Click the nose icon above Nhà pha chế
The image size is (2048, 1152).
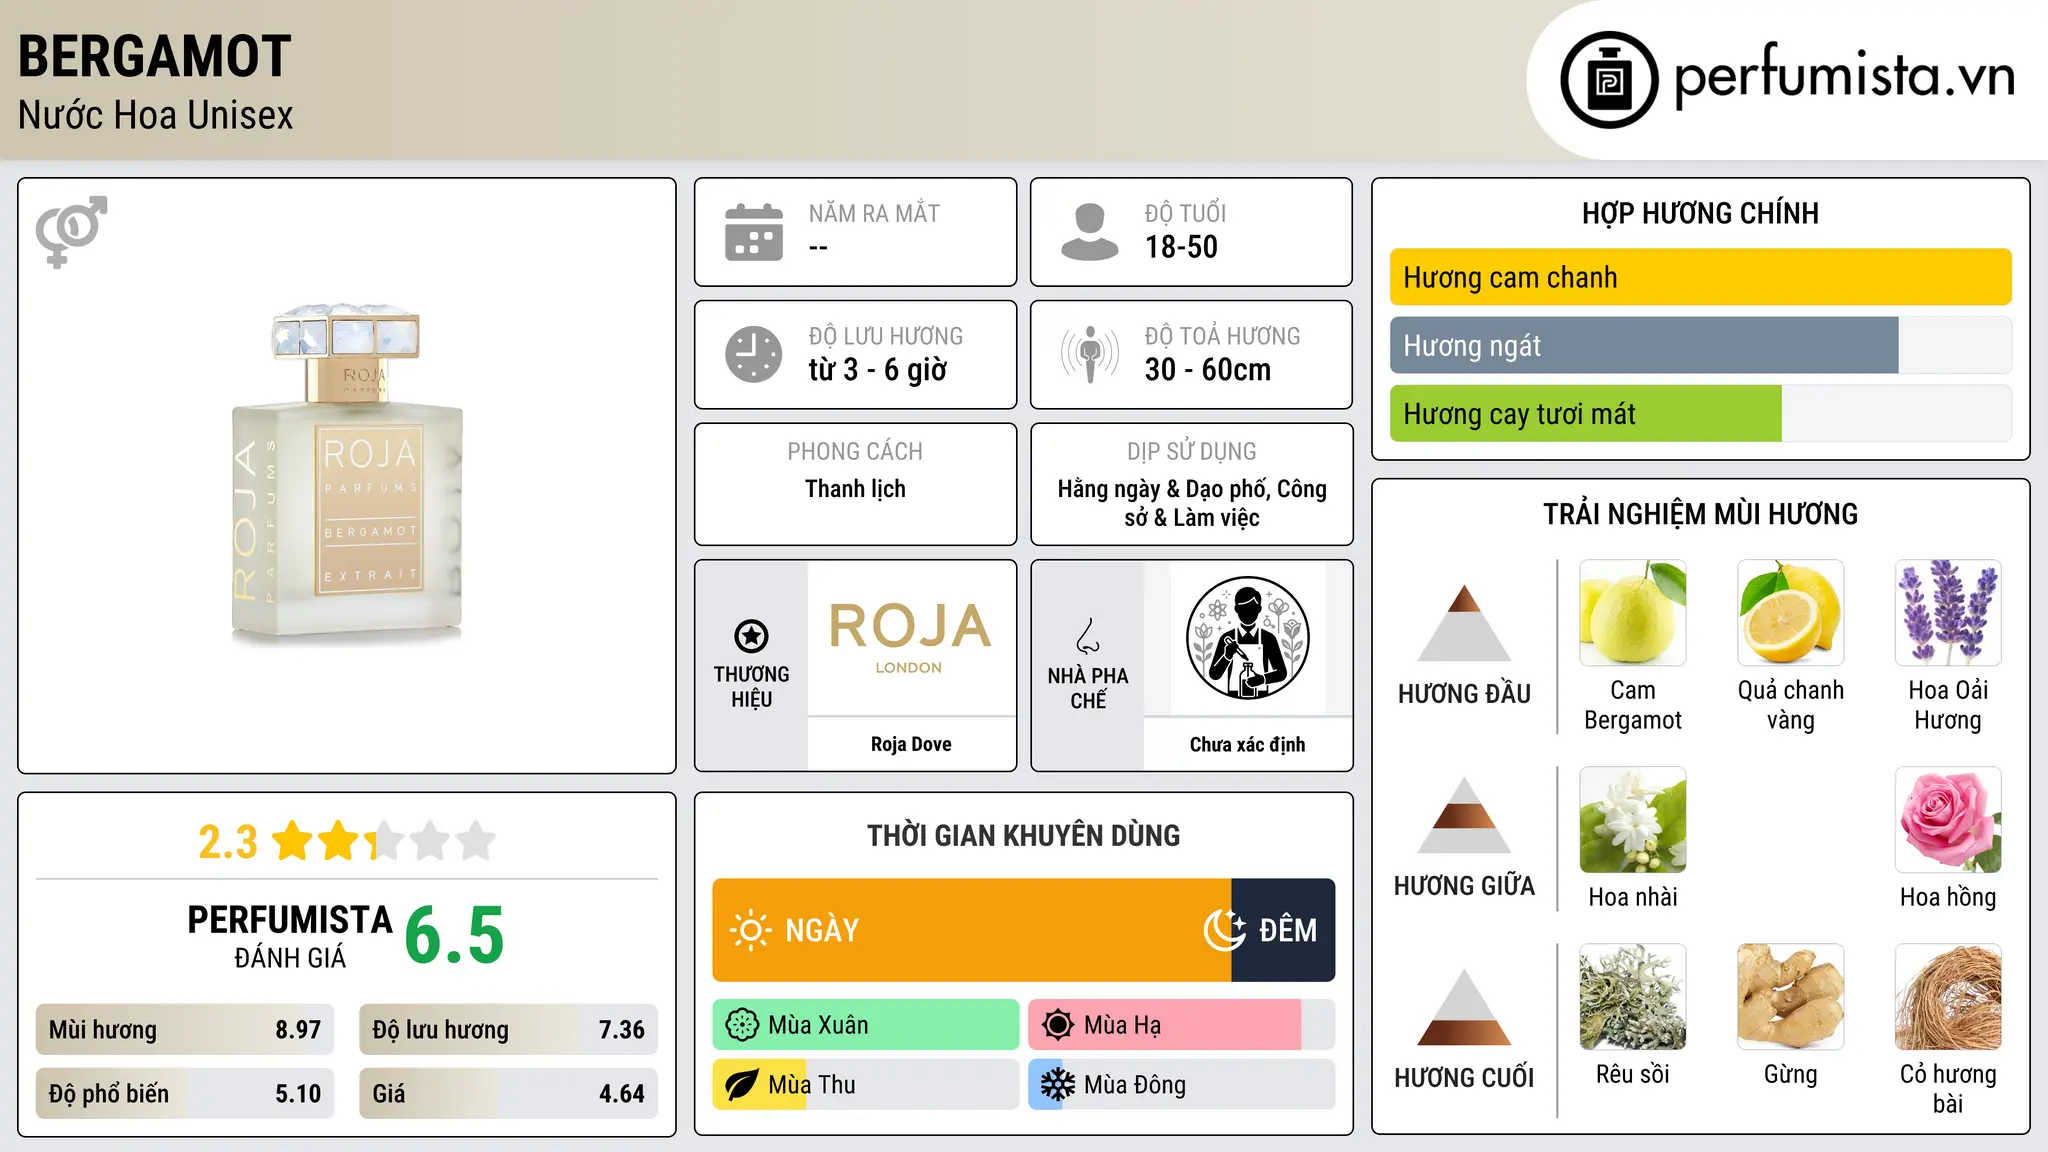pos(1088,636)
